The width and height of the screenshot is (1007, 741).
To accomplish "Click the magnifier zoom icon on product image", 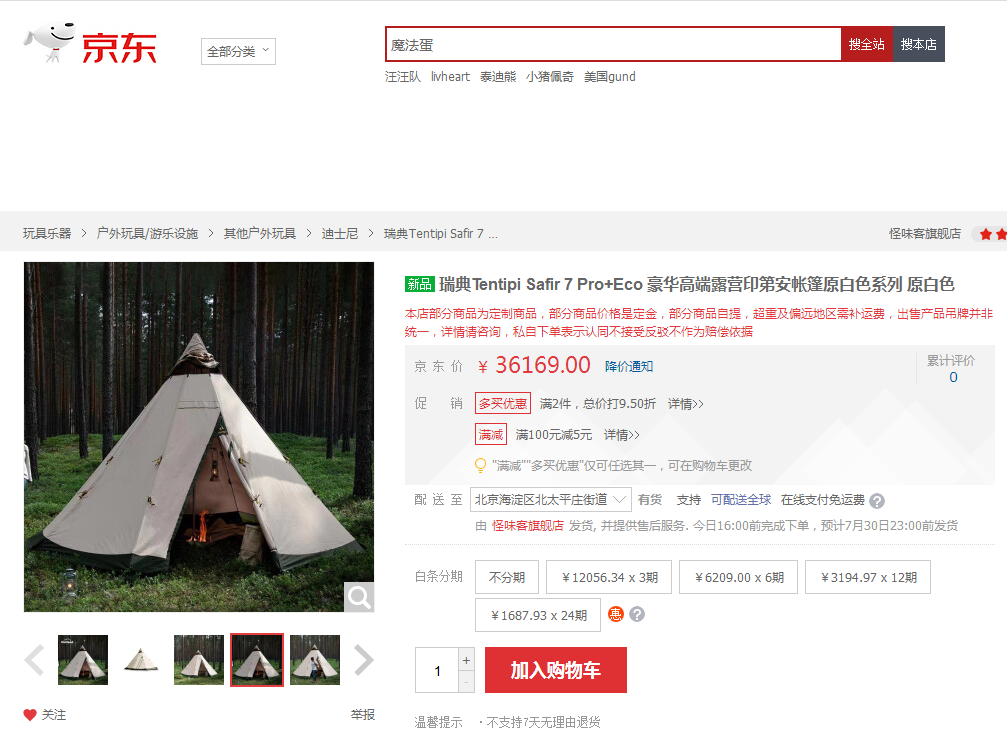I will [x=359, y=597].
